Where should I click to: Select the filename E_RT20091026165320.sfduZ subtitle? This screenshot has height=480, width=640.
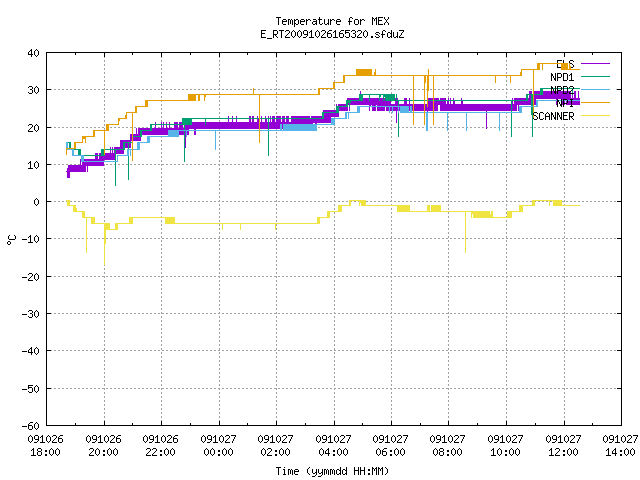(332, 34)
